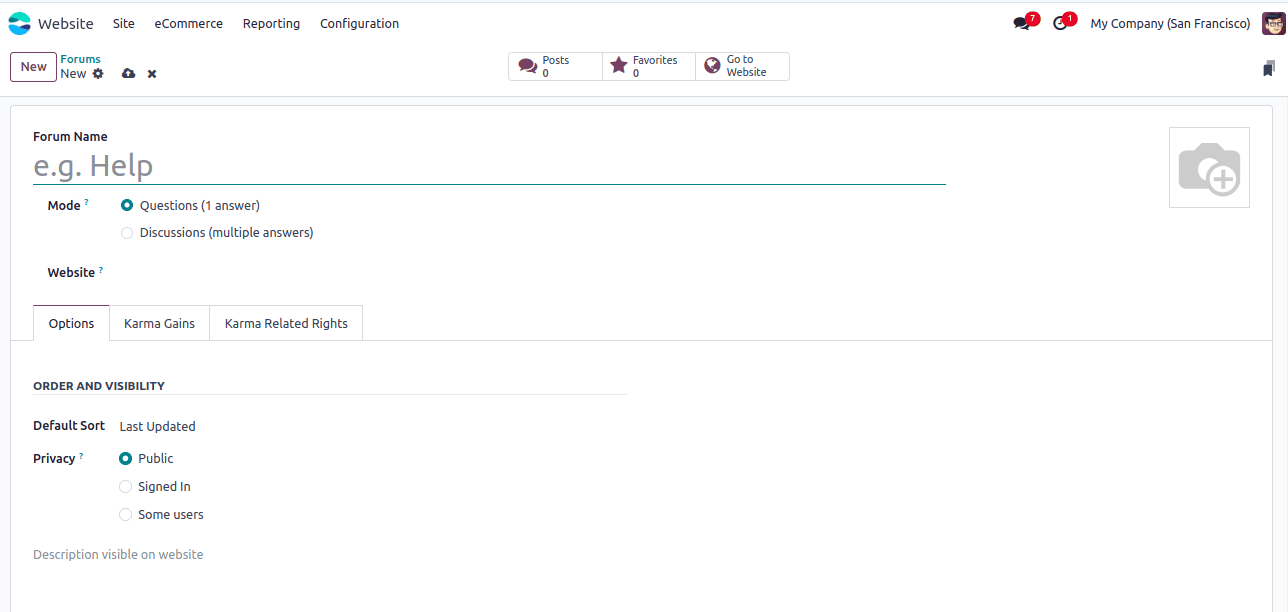The height and width of the screenshot is (612, 1288).
Task: Open the Default Sort selector showing Last Updated
Action: point(157,425)
